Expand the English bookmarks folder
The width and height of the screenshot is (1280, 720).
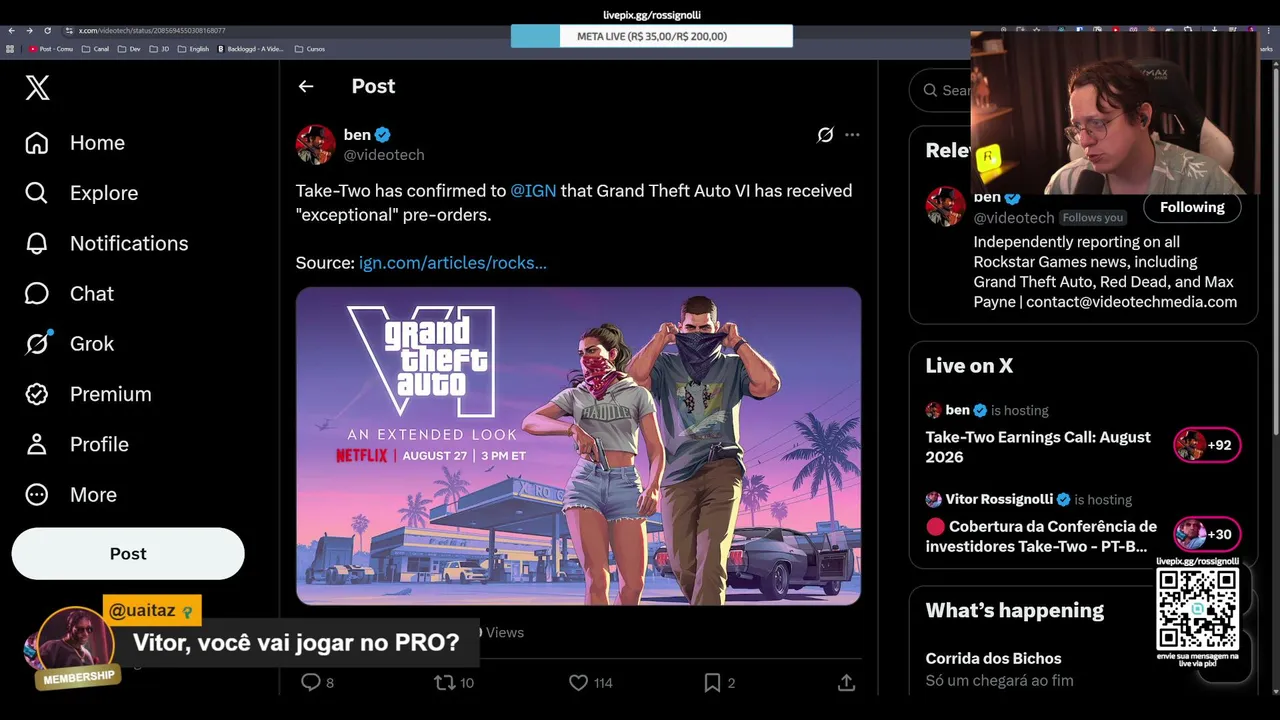(194, 49)
